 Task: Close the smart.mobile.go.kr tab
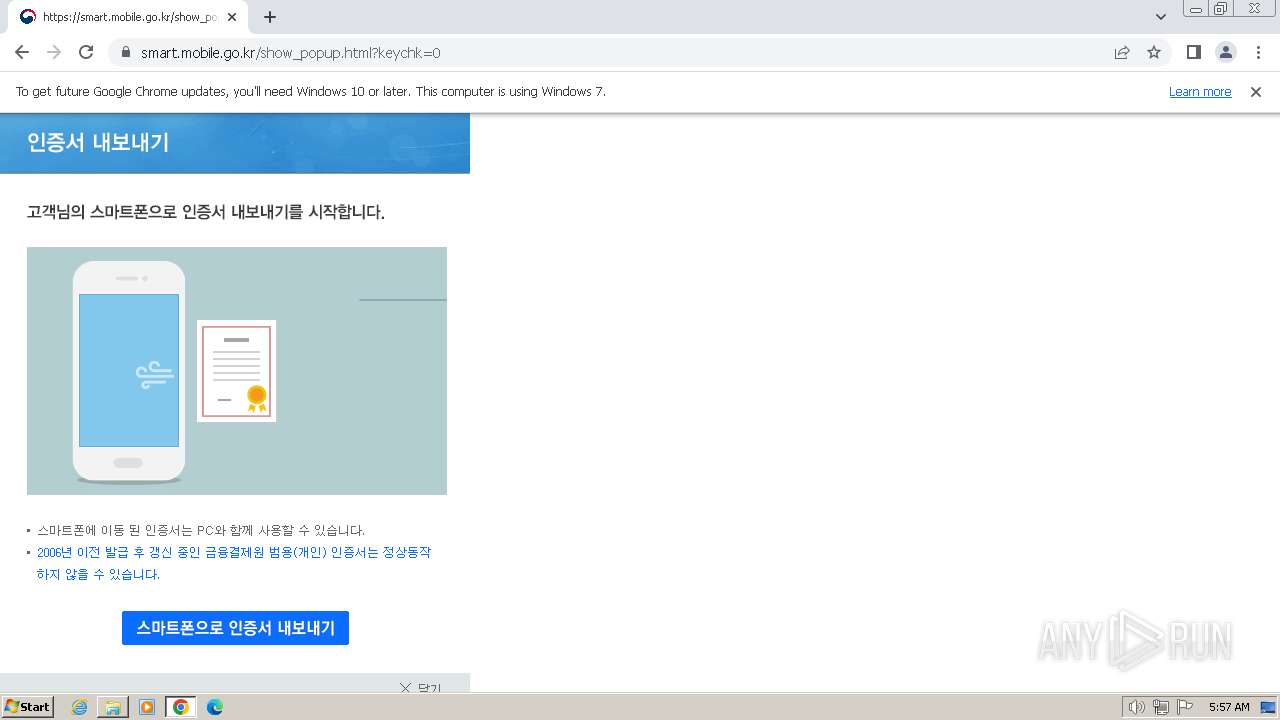[232, 17]
